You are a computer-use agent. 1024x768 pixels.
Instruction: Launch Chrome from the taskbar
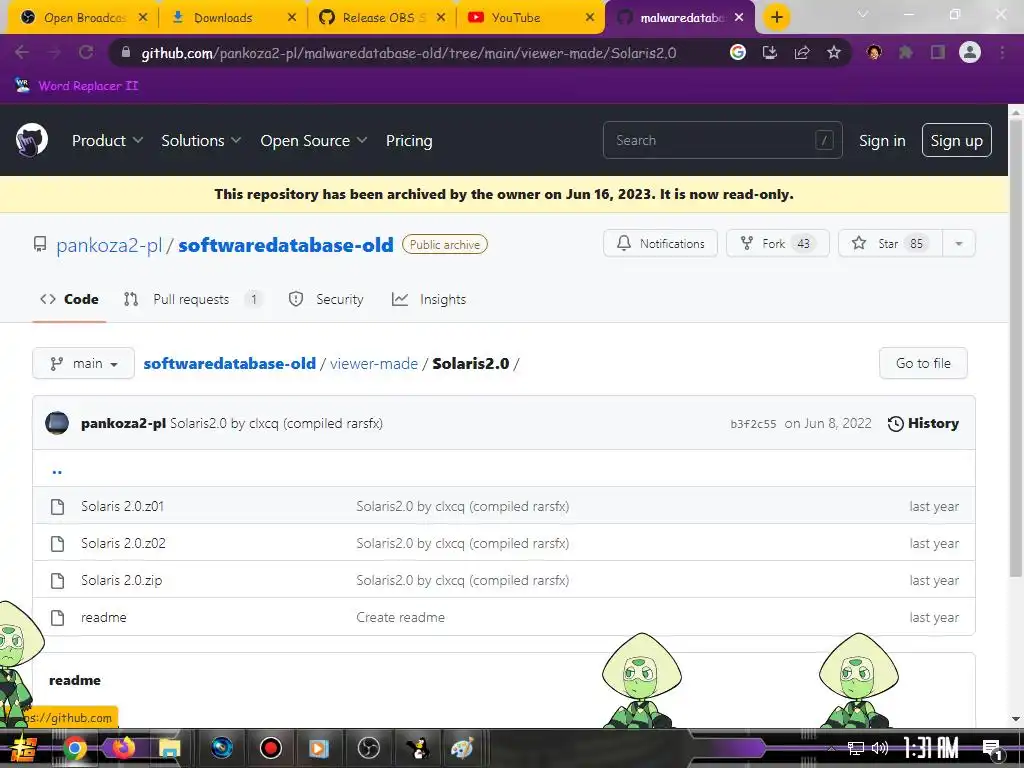point(74,748)
